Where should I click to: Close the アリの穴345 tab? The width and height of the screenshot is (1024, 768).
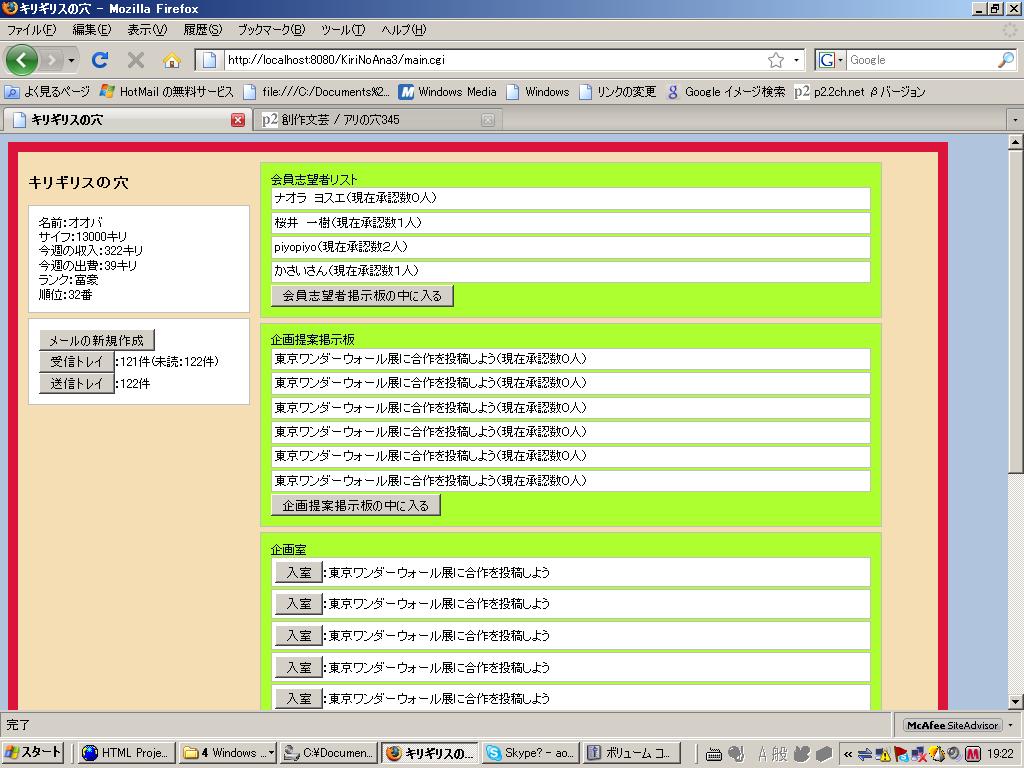488,120
